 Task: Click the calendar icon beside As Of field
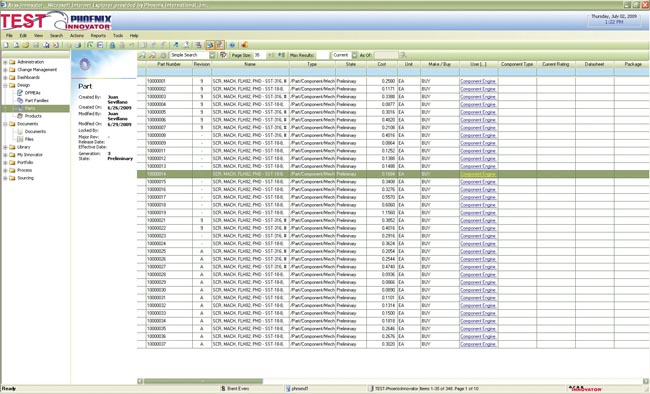click(403, 55)
